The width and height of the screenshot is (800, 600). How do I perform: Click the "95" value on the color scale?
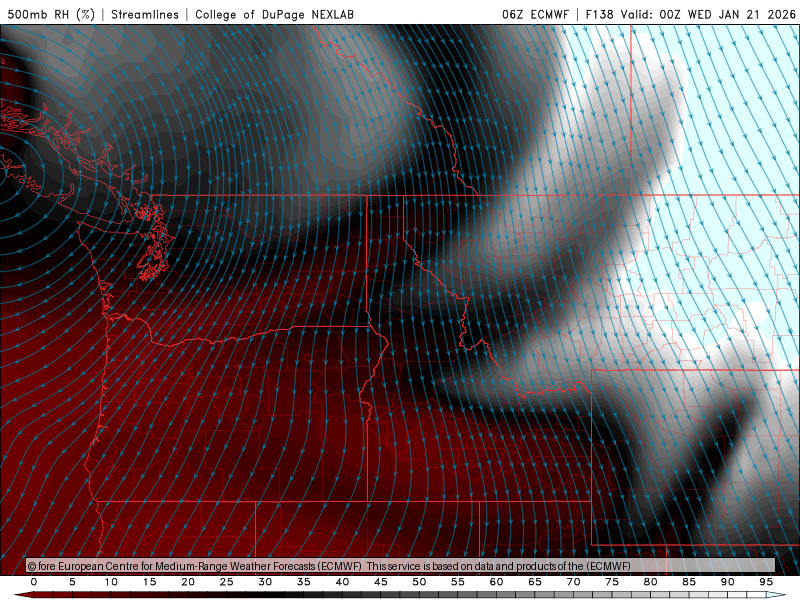(766, 582)
